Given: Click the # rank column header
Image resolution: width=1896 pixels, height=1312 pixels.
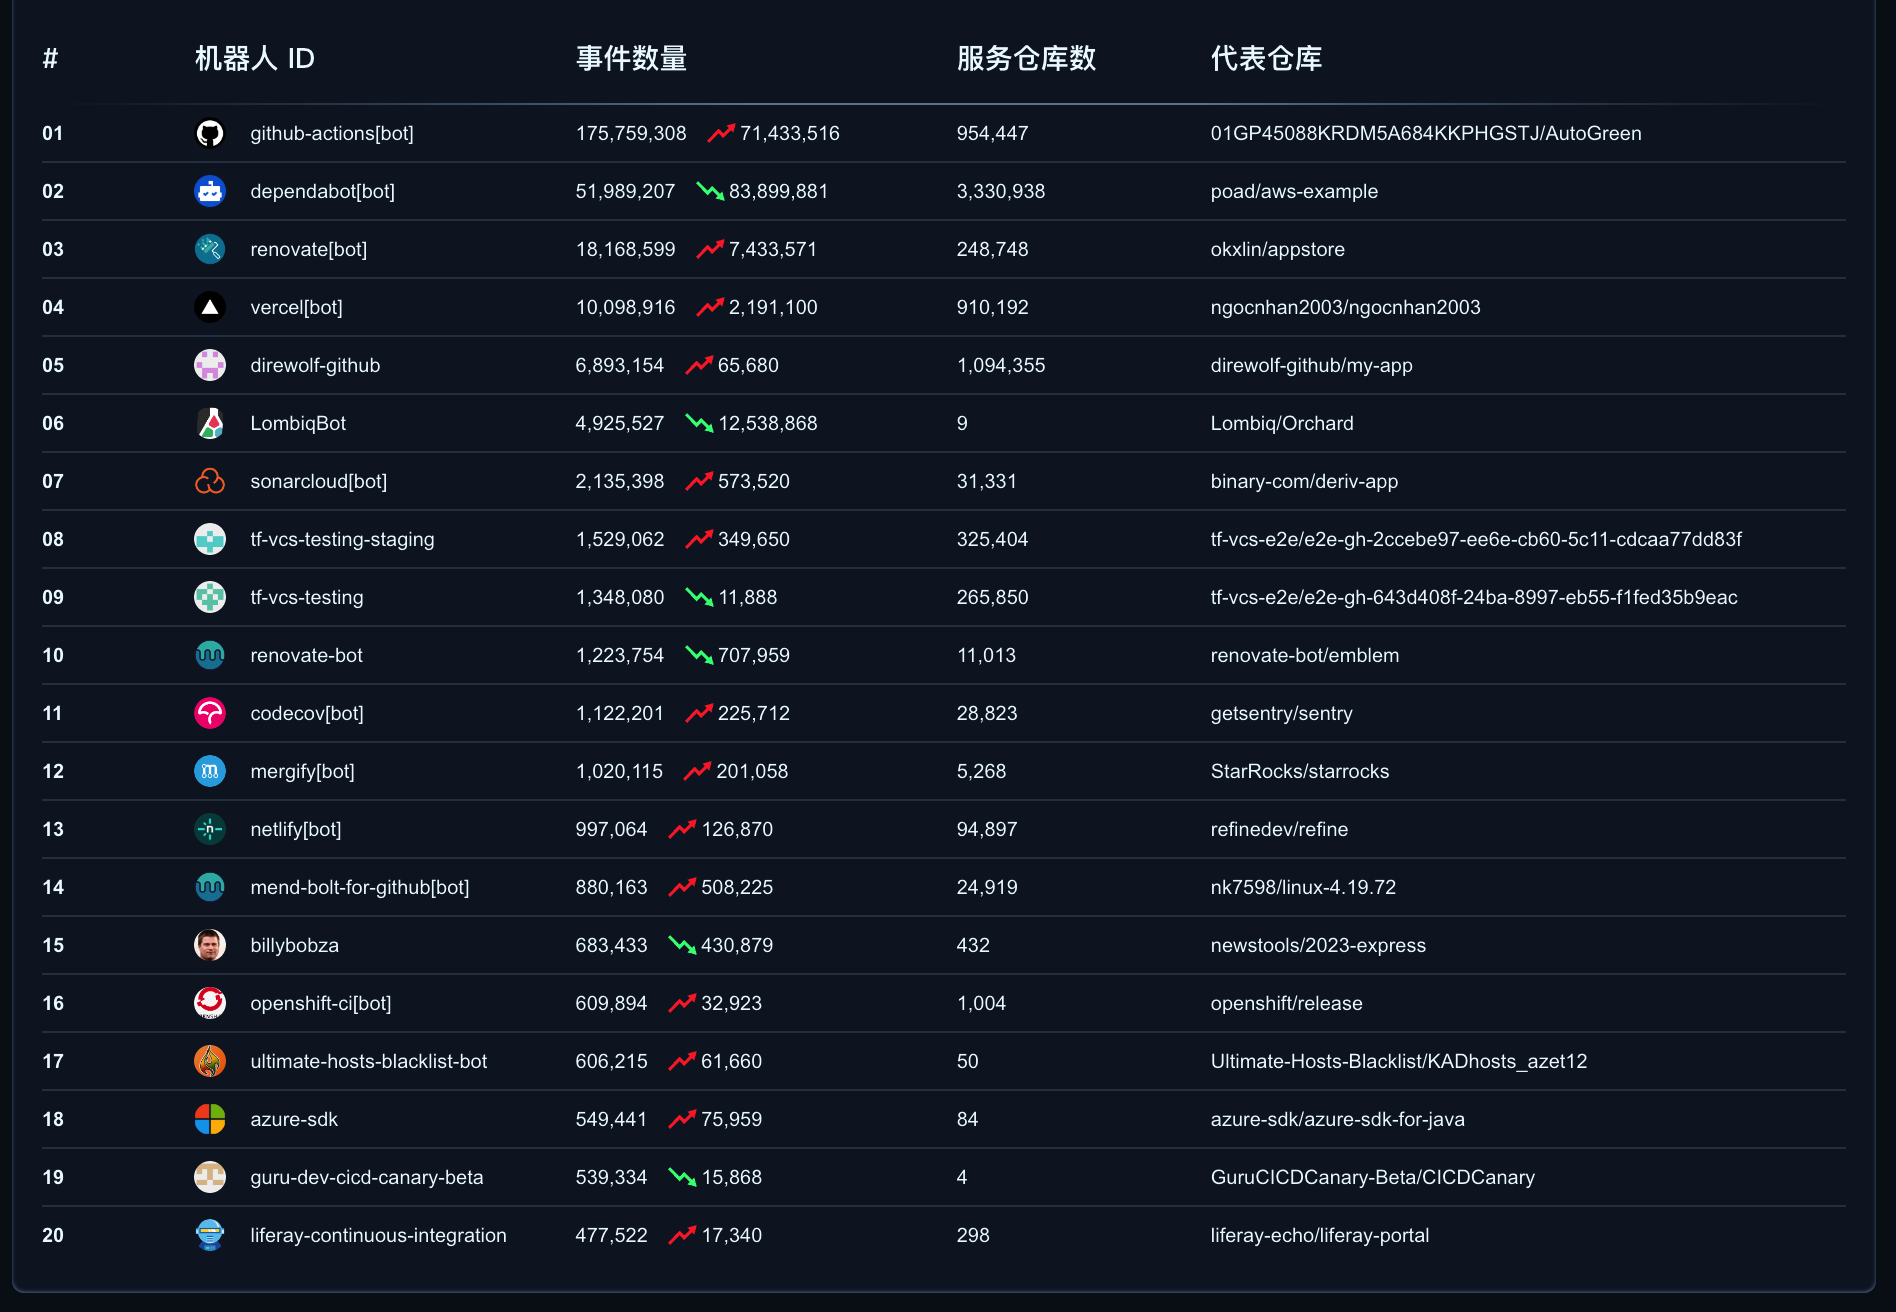Looking at the screenshot, I should (x=50, y=59).
